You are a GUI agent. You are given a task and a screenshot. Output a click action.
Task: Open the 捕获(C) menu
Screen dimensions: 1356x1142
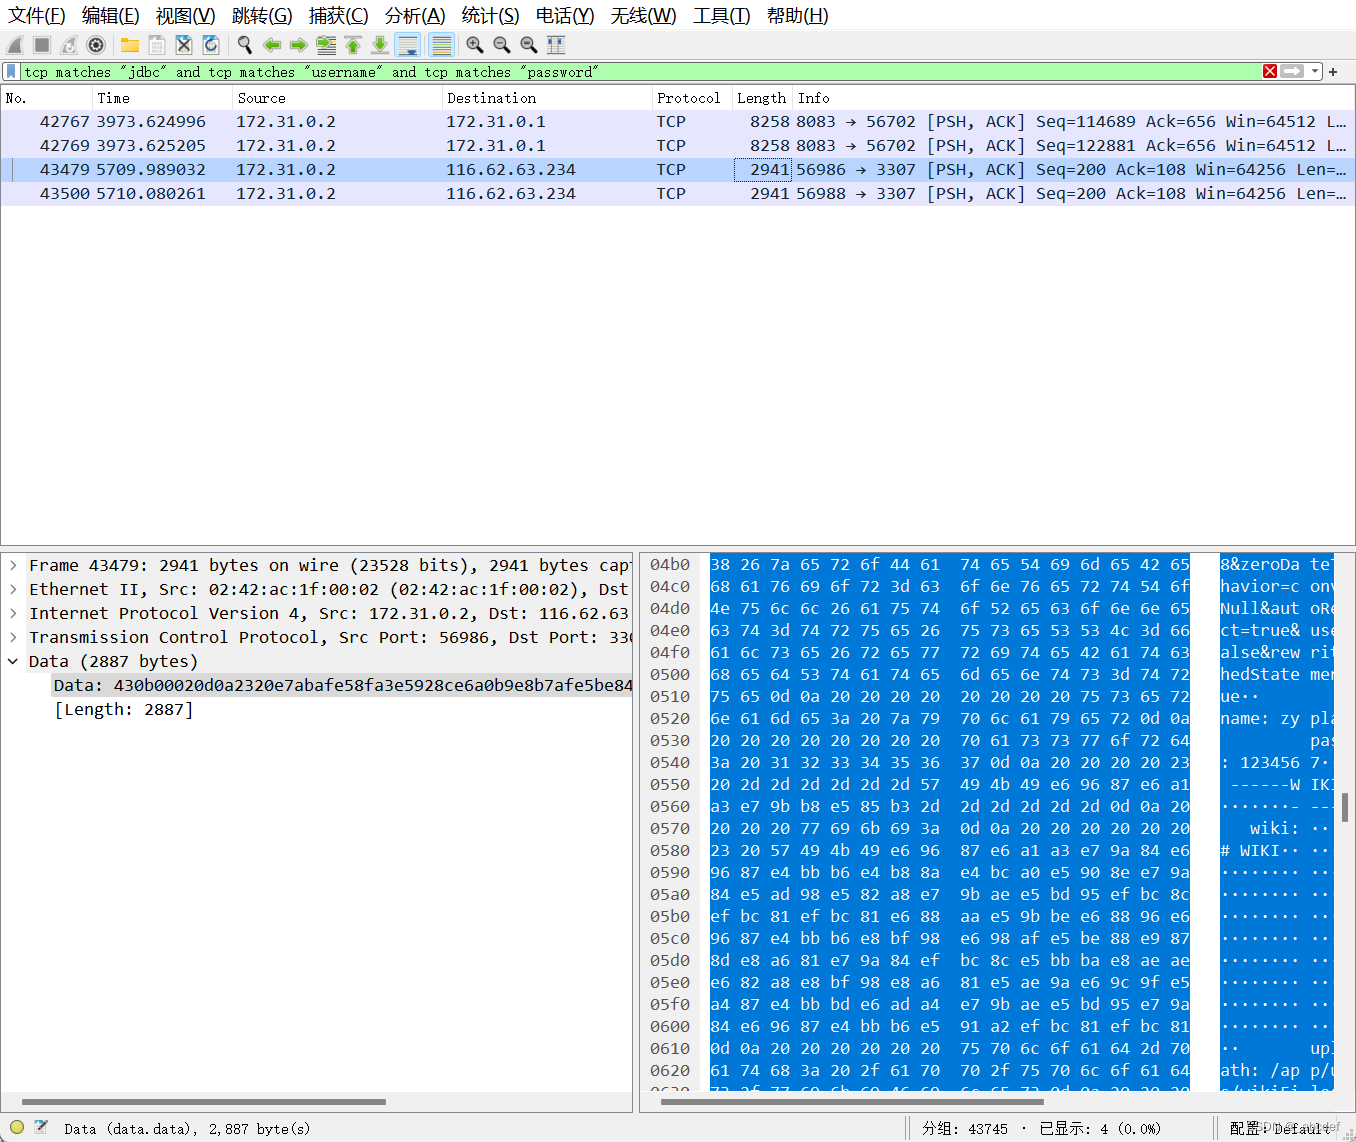(x=339, y=15)
